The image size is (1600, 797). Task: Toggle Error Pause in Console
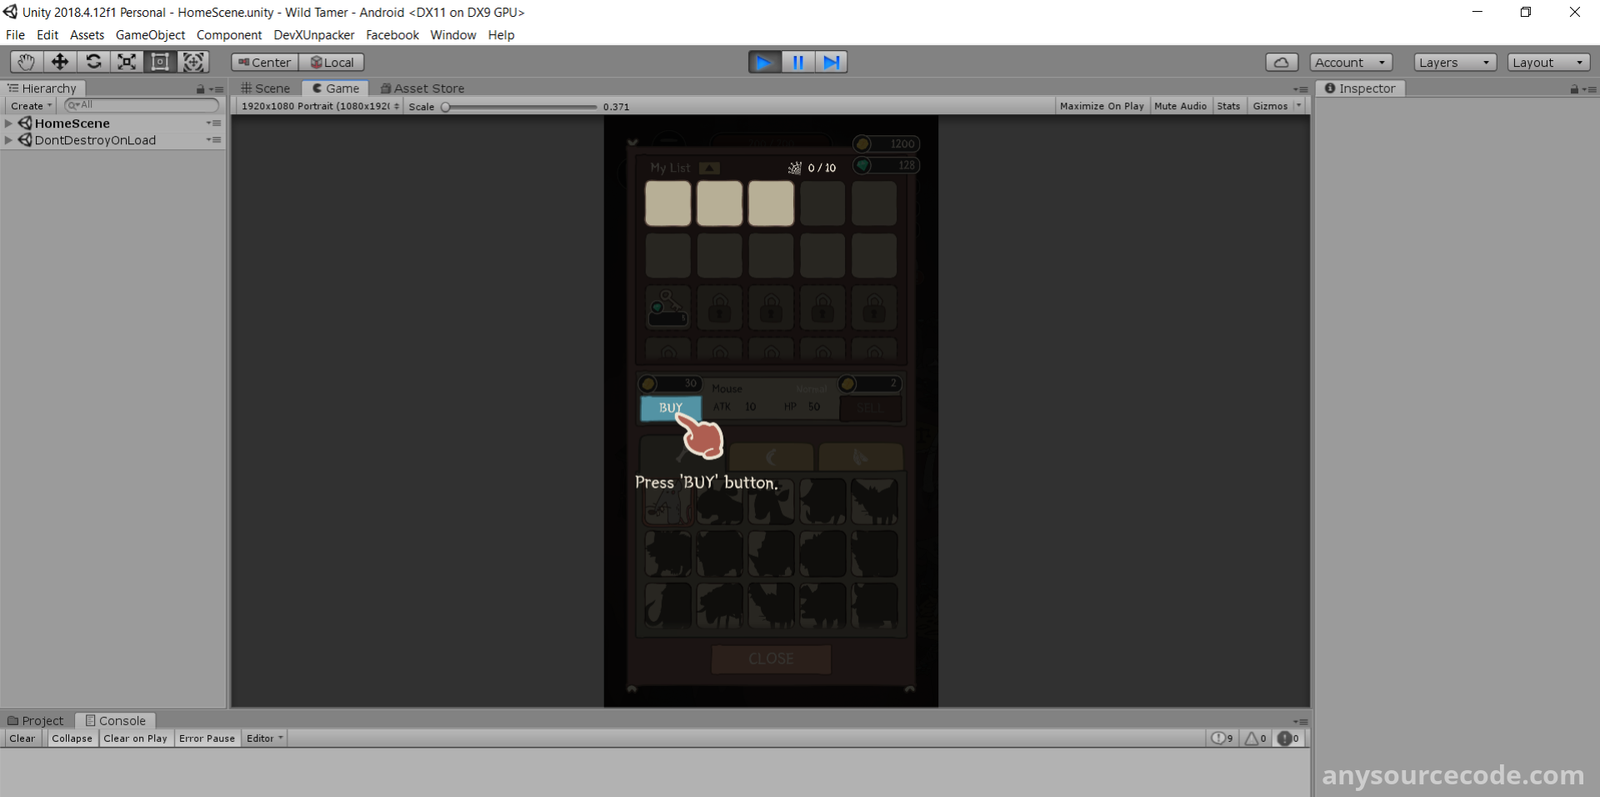[207, 739]
